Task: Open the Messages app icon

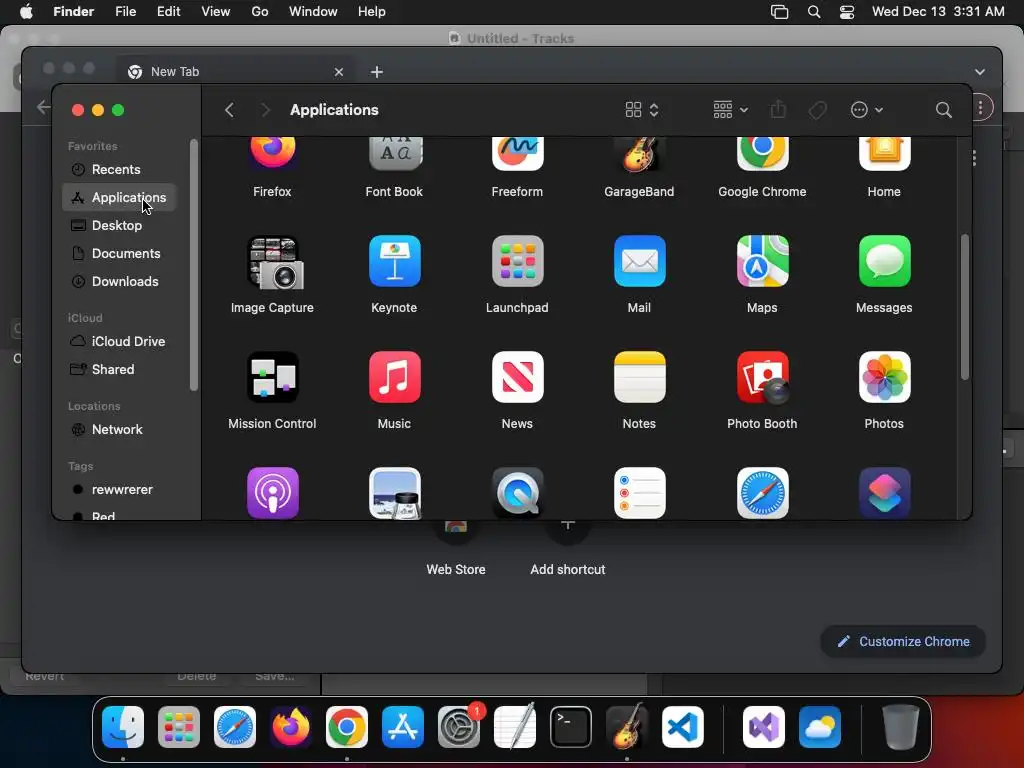Action: coord(884,261)
